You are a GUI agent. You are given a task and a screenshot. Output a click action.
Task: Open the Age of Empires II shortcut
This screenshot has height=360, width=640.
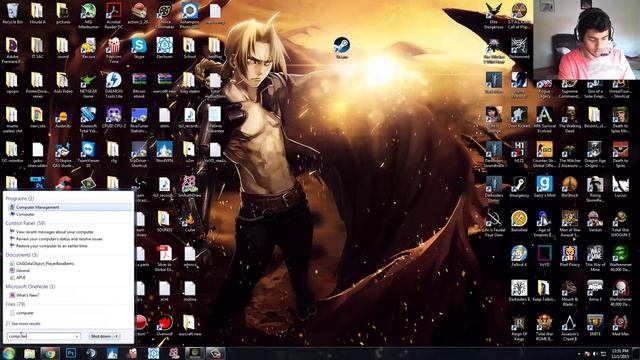(x=544, y=224)
